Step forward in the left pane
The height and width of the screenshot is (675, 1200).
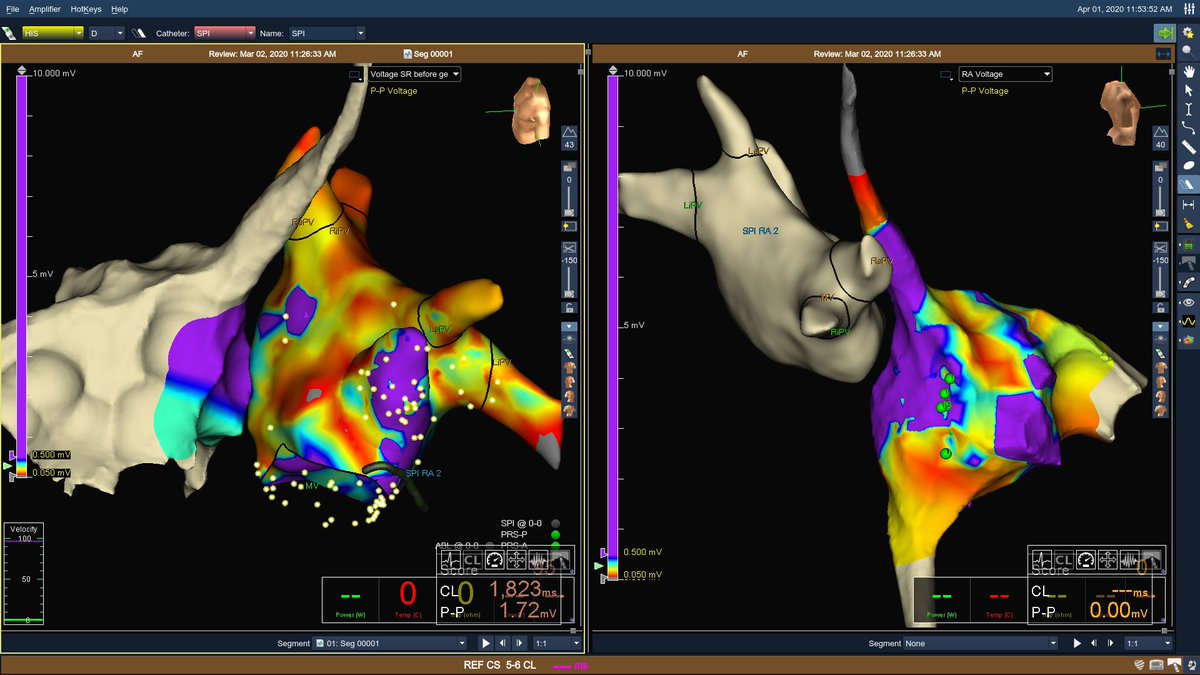(519, 643)
